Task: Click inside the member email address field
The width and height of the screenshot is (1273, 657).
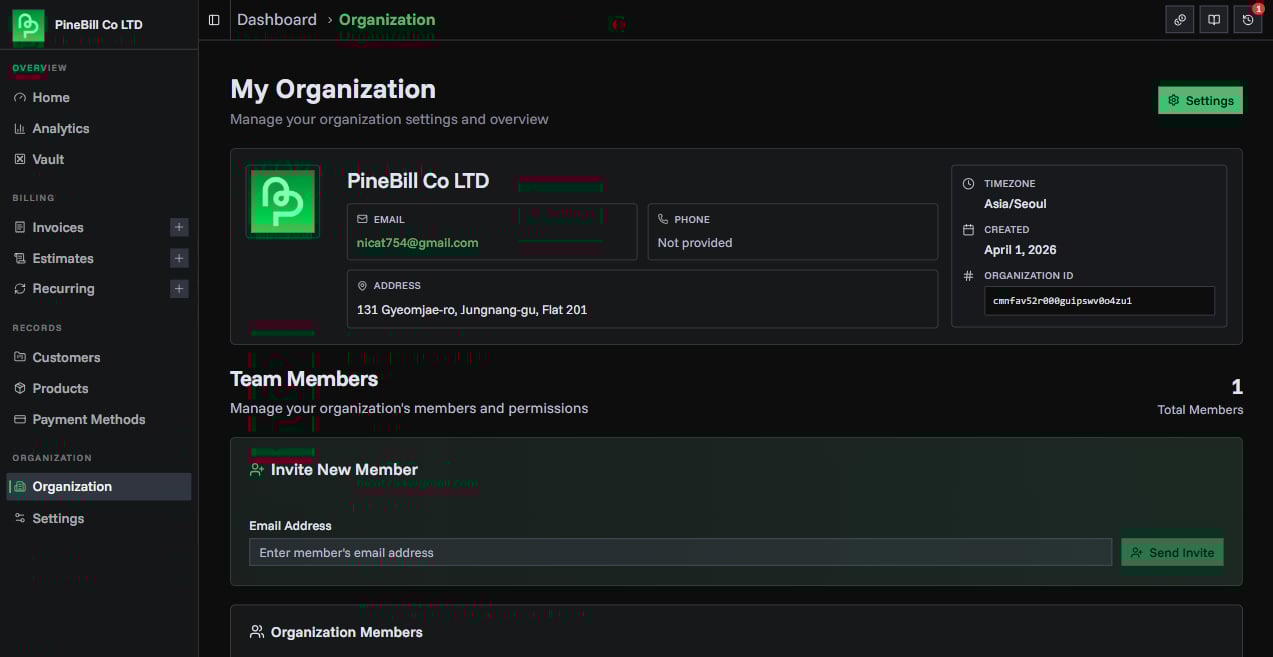Action: coord(680,552)
